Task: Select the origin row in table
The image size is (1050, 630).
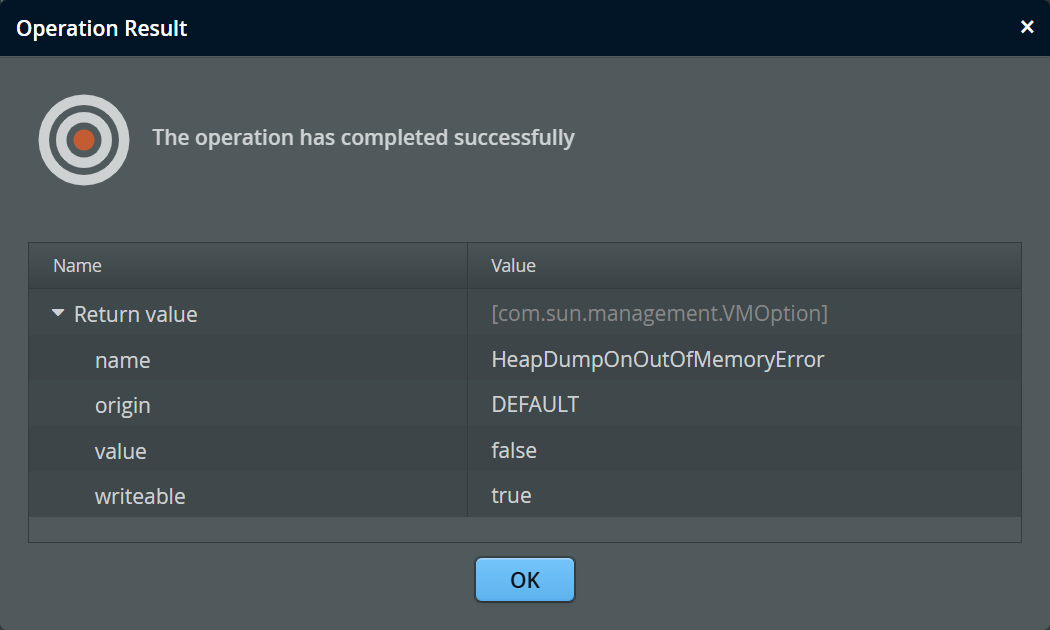Action: point(123,405)
